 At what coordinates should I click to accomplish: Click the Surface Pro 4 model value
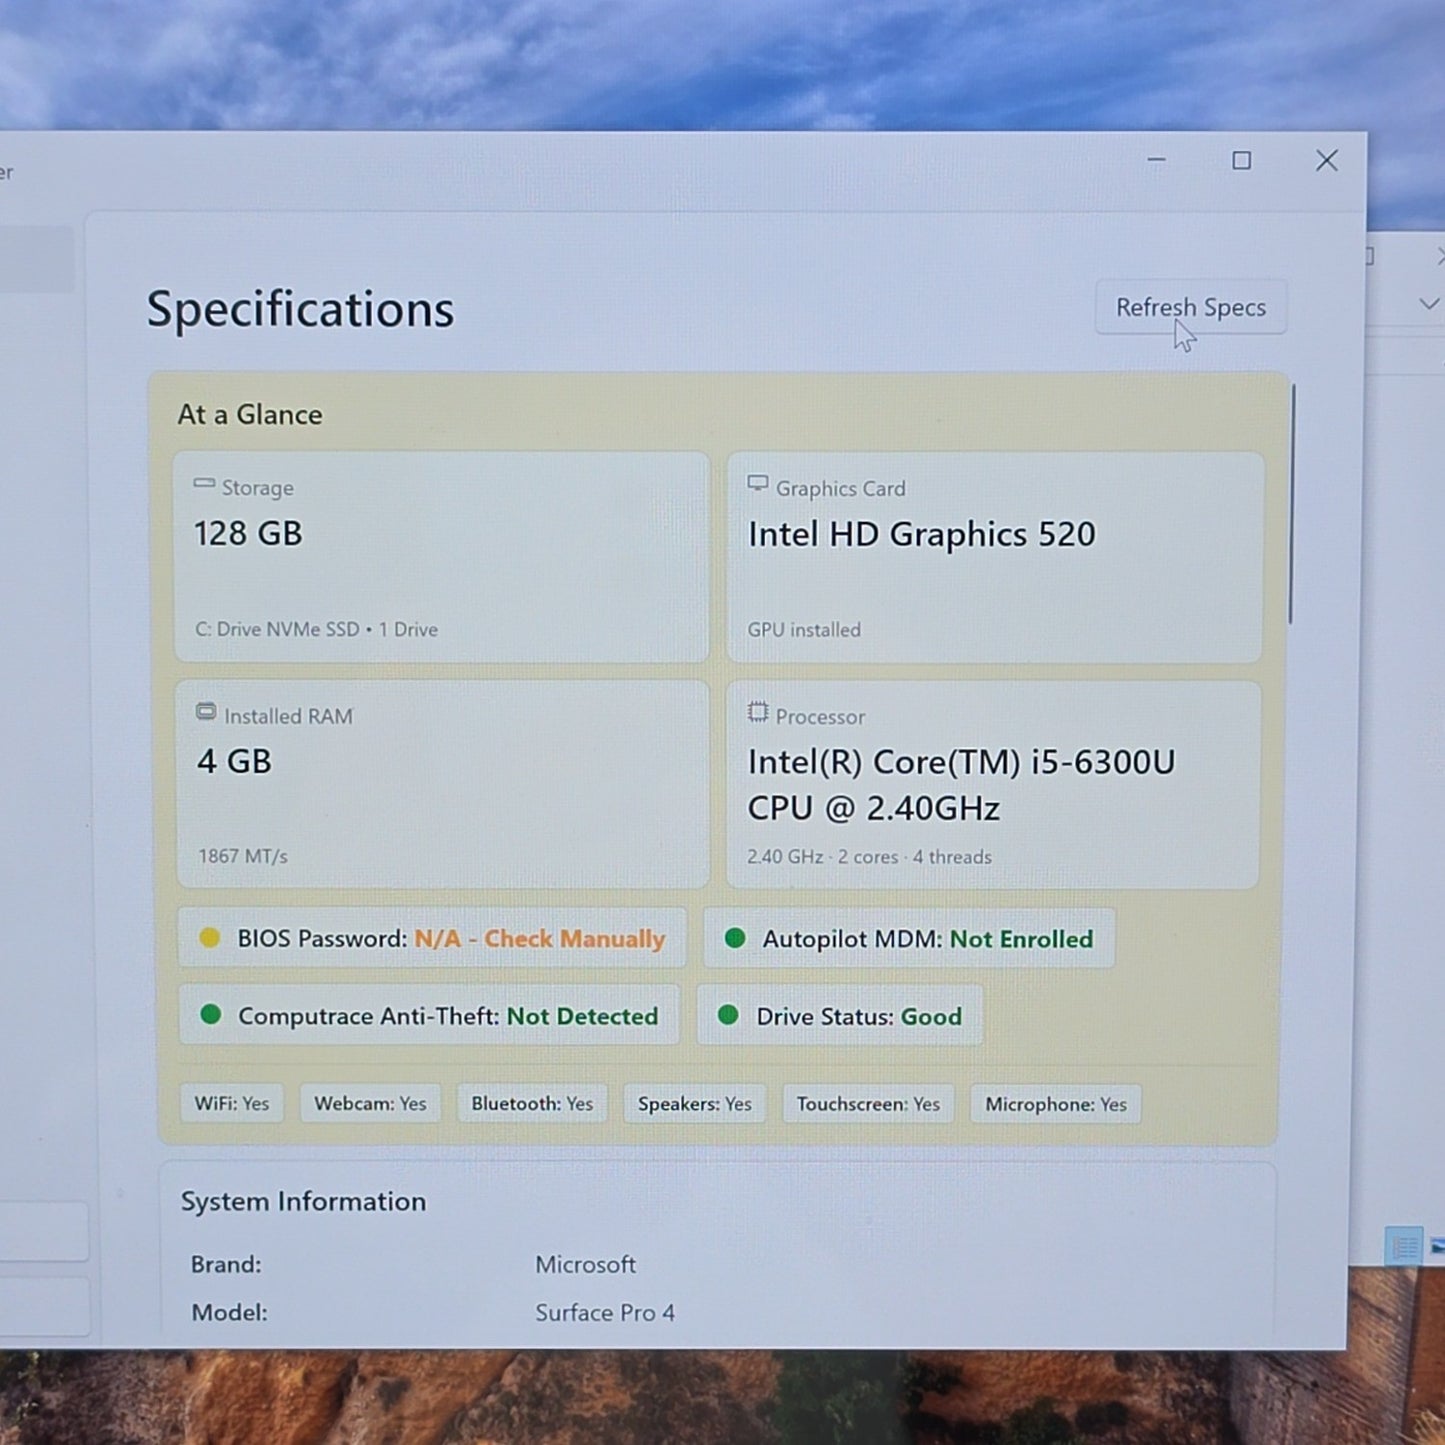click(x=605, y=1312)
